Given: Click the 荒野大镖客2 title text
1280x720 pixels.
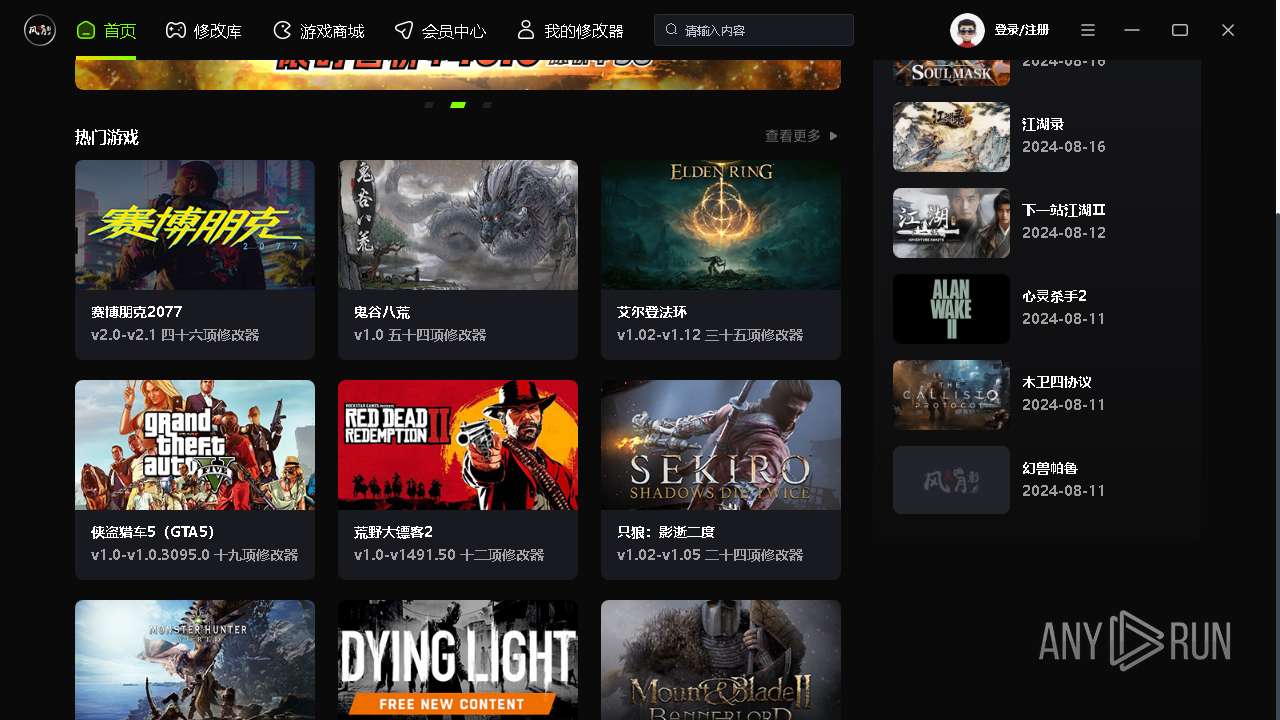Looking at the screenshot, I should (393, 532).
